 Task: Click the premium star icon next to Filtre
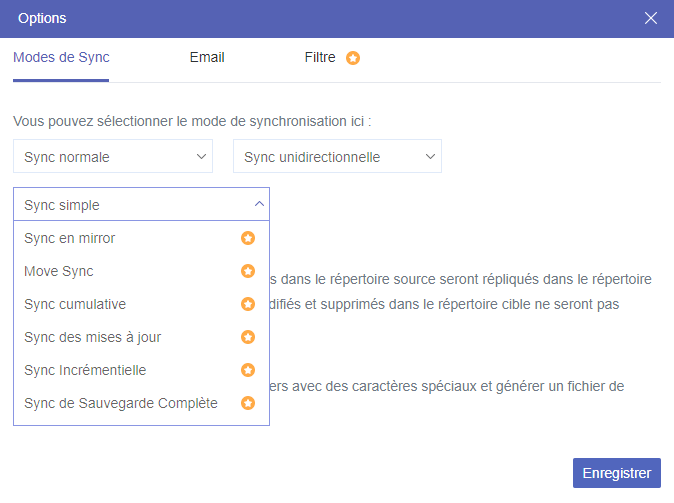pos(353,58)
